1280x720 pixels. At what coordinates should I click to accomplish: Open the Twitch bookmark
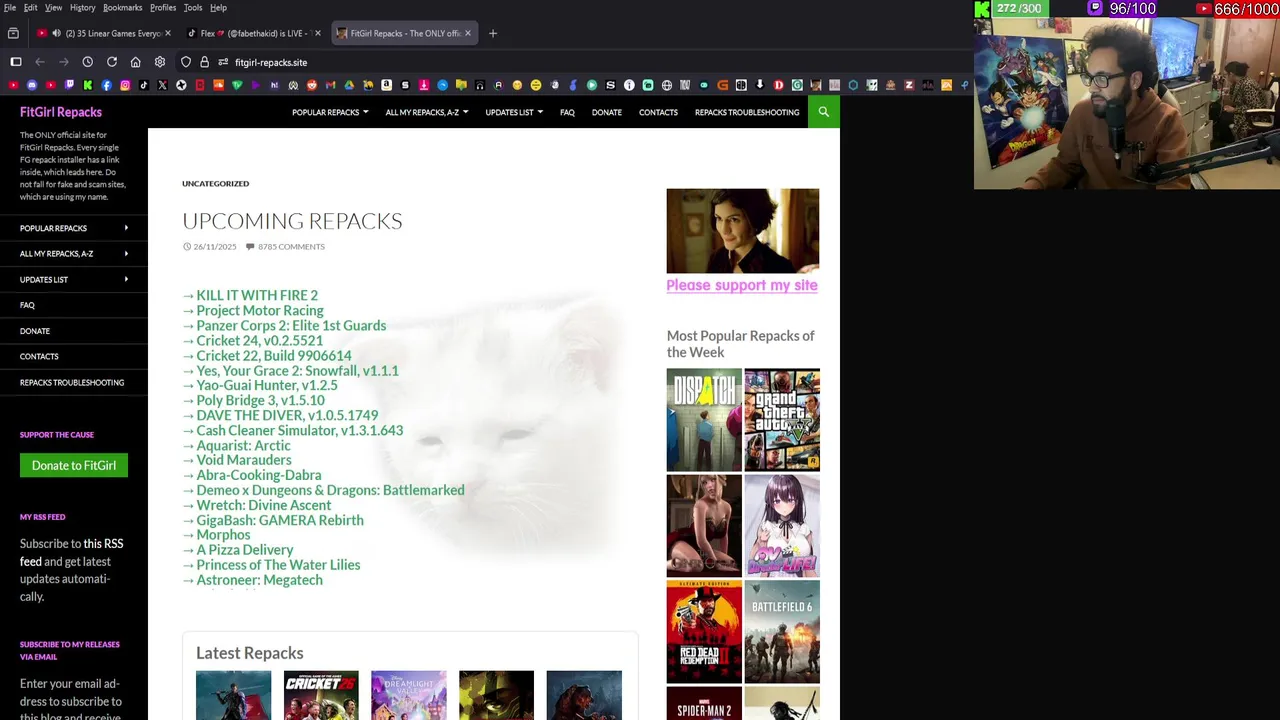69,85
